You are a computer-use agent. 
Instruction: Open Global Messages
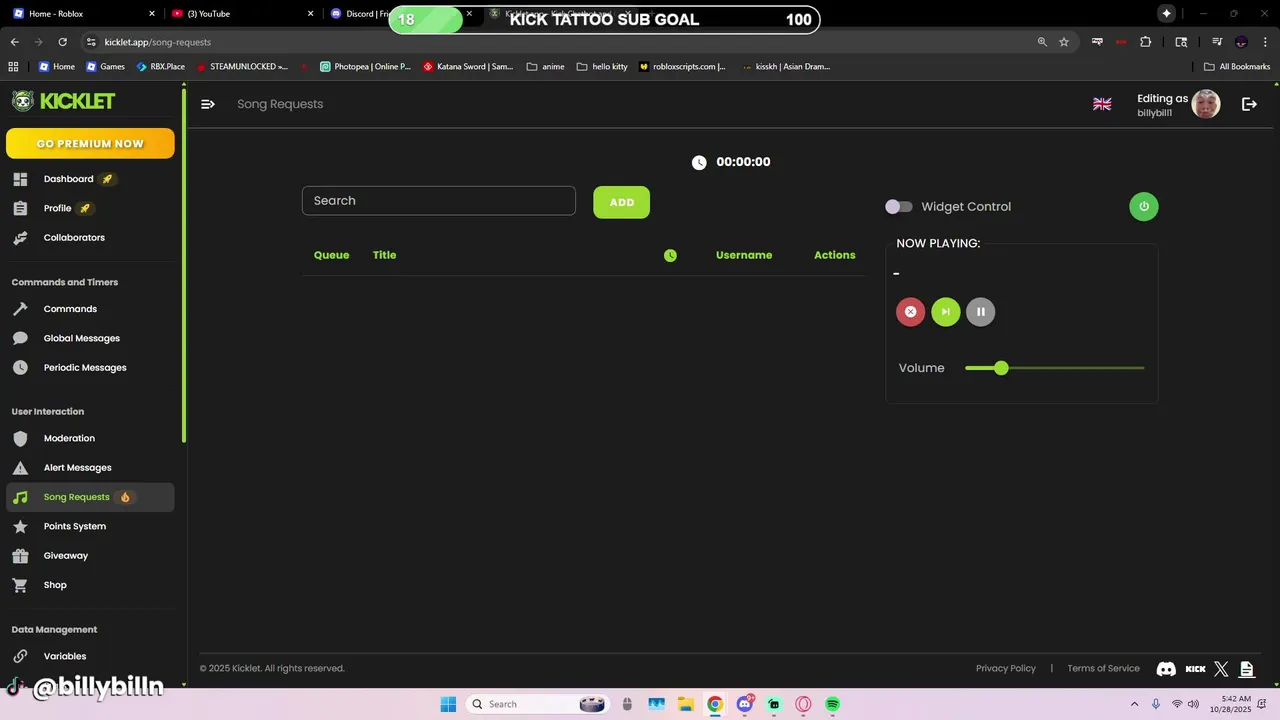point(81,338)
